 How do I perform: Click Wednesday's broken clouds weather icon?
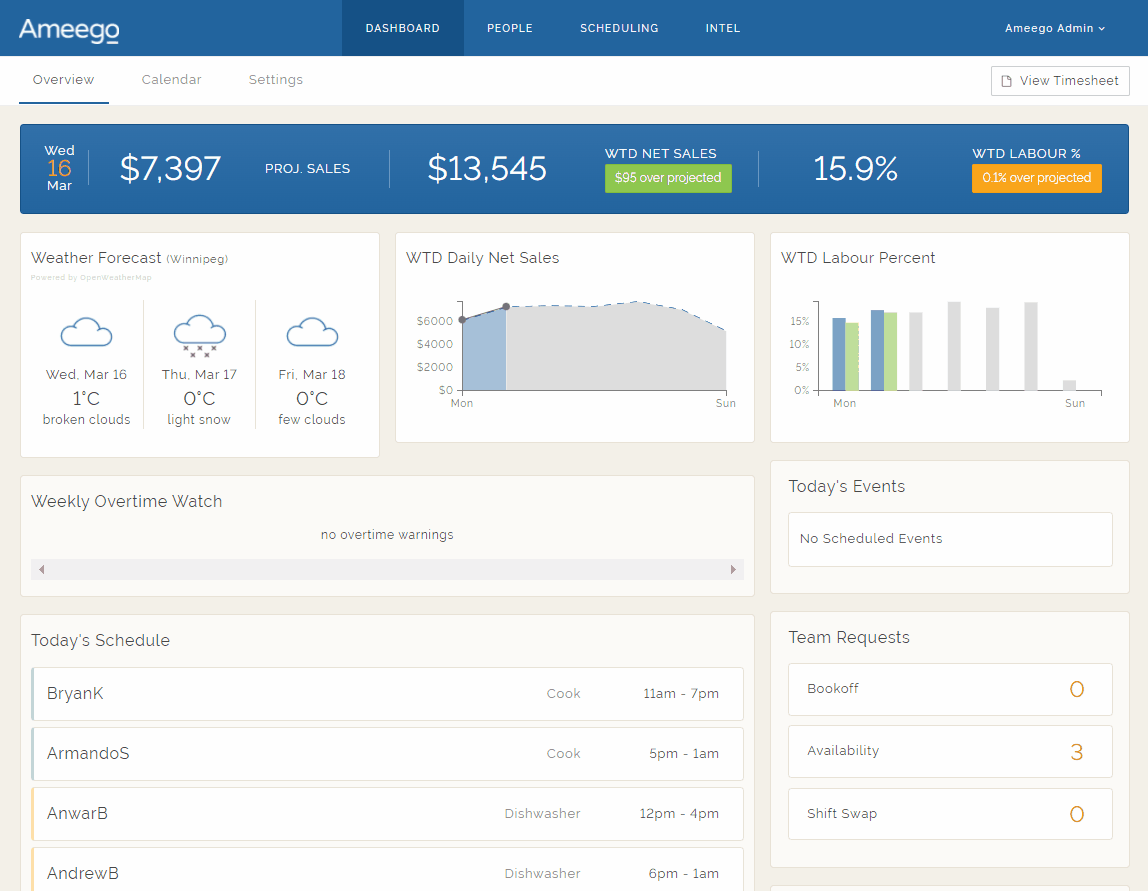click(86, 332)
